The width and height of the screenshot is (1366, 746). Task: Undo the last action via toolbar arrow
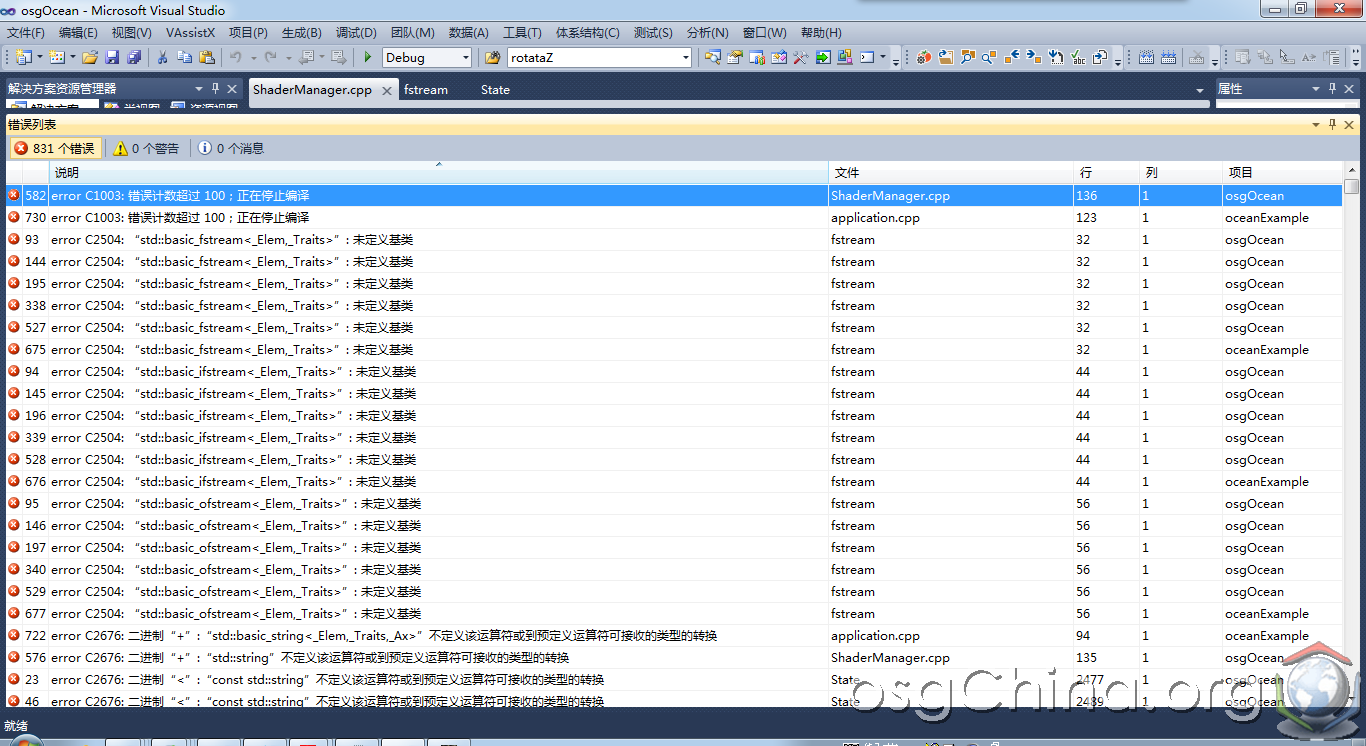(235, 57)
